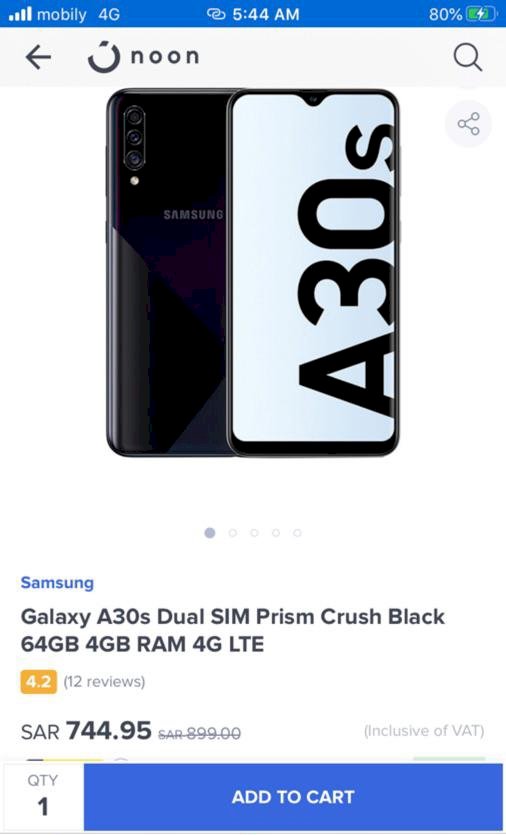The image size is (506, 835).
Task: Open the search magnifier icon
Action: 468,57
